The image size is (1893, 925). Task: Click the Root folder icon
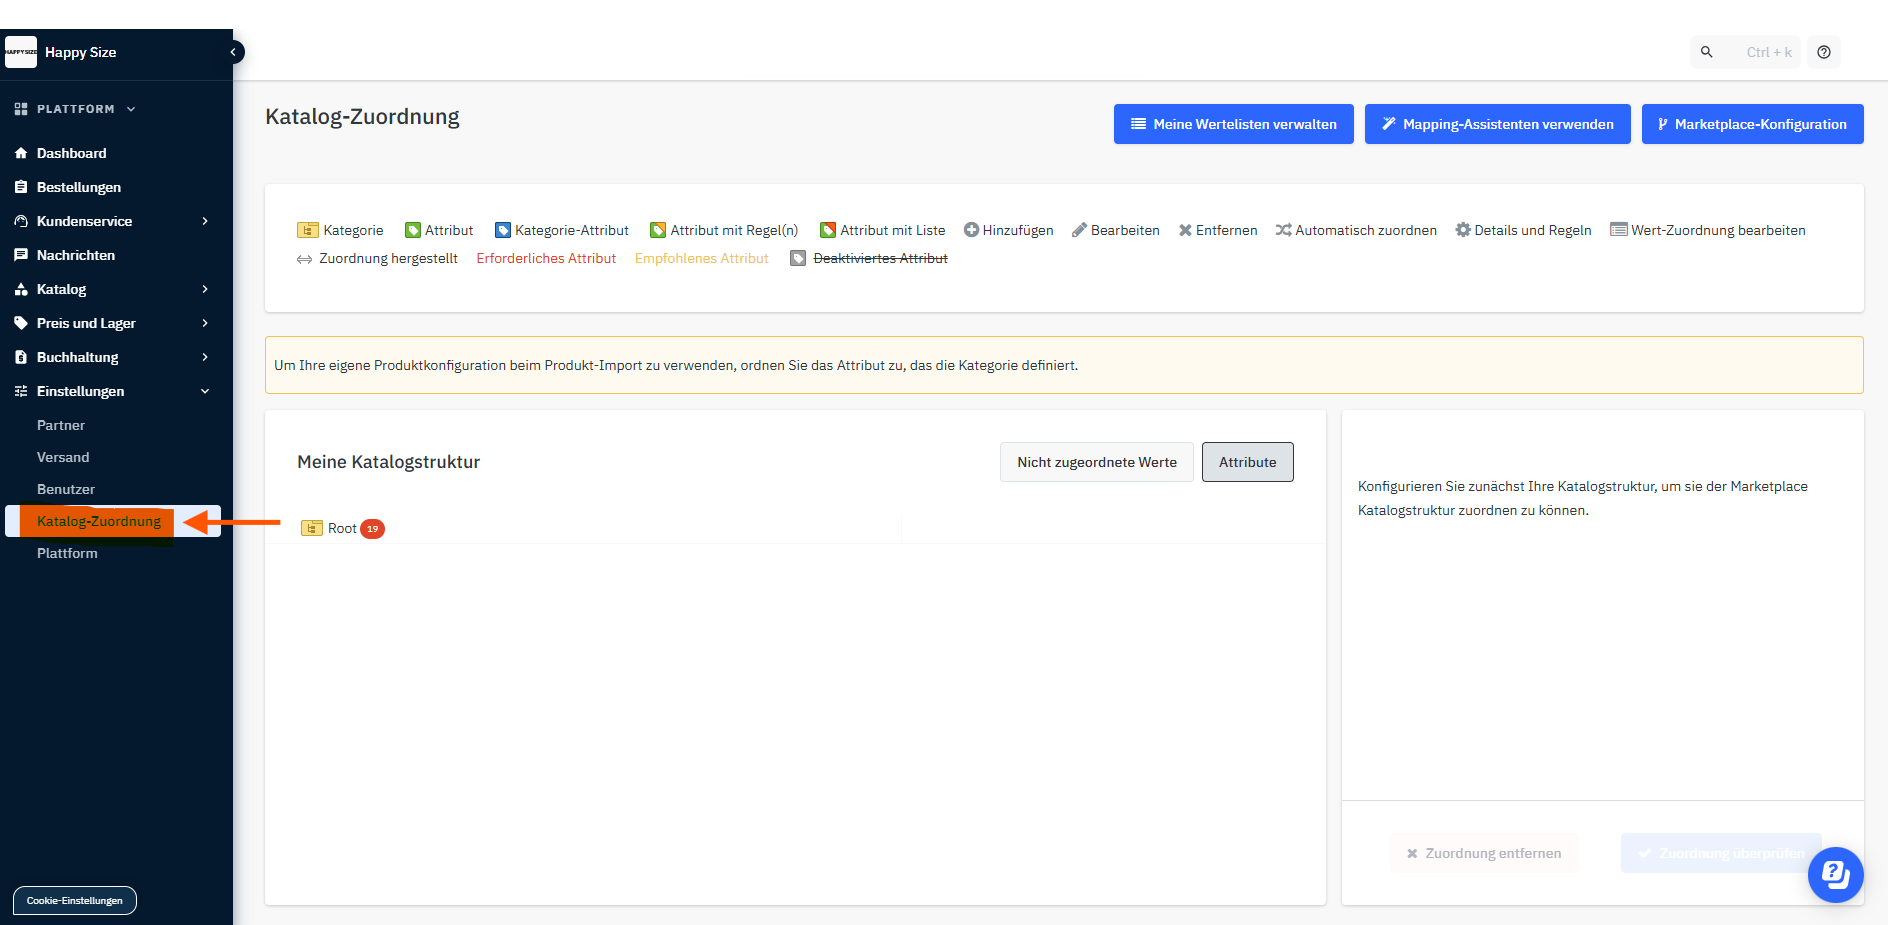click(312, 528)
